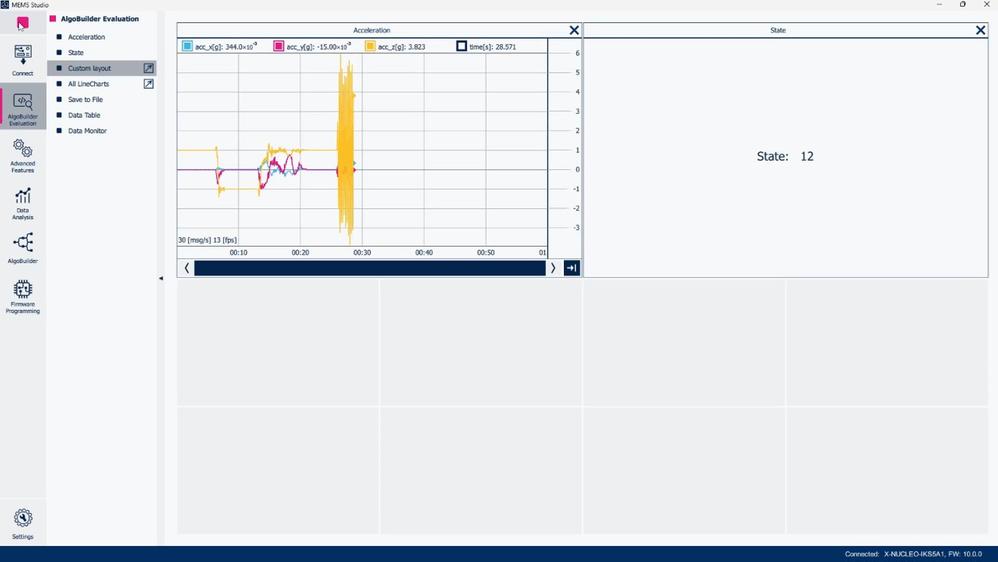Open AlgoBuilder Evaluation in the sidebar
998x562 pixels.
pyautogui.click(x=22, y=108)
